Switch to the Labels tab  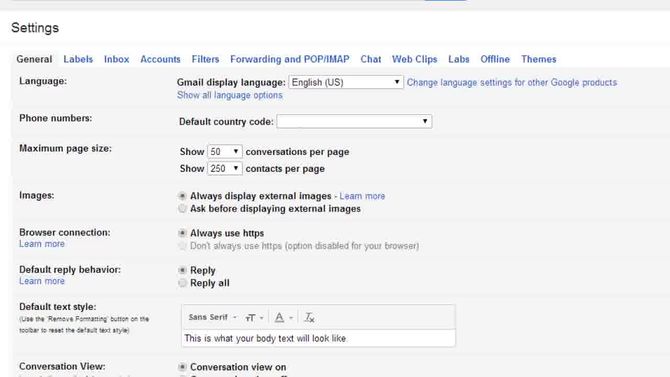pos(78,59)
